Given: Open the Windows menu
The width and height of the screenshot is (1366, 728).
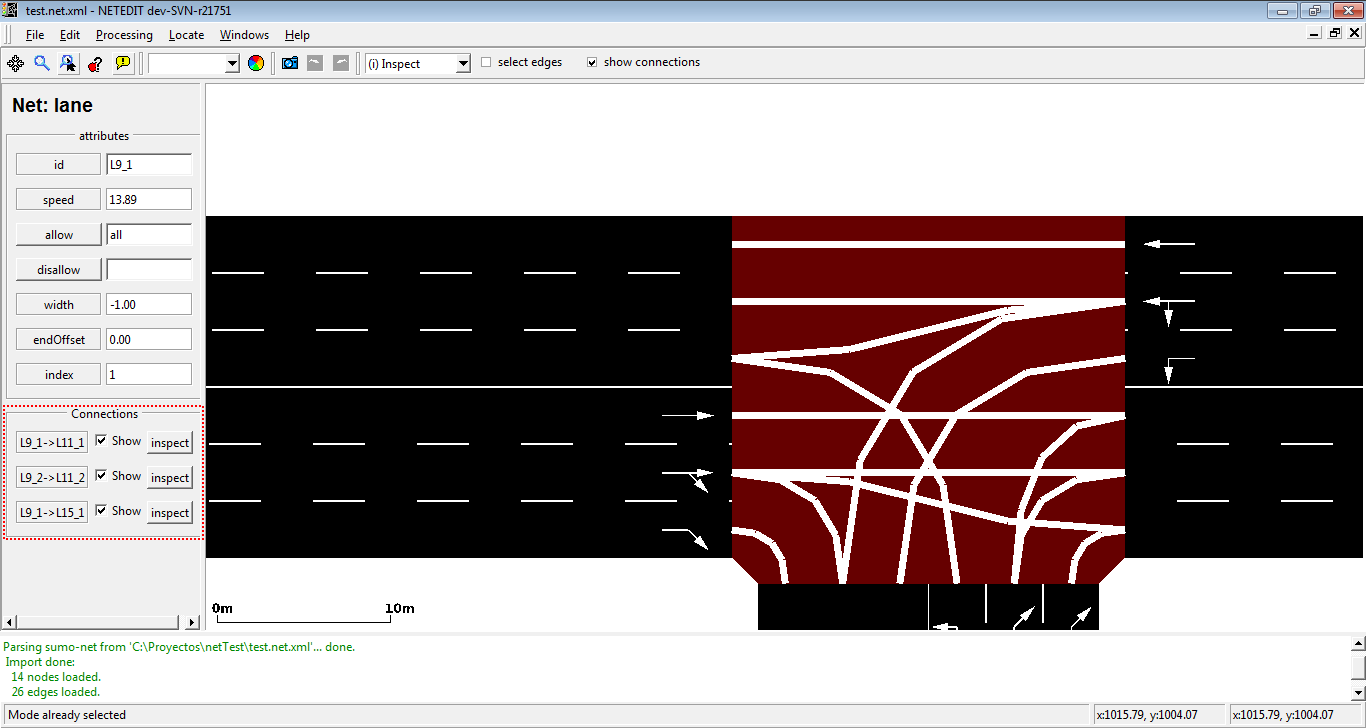Looking at the screenshot, I should [244, 35].
